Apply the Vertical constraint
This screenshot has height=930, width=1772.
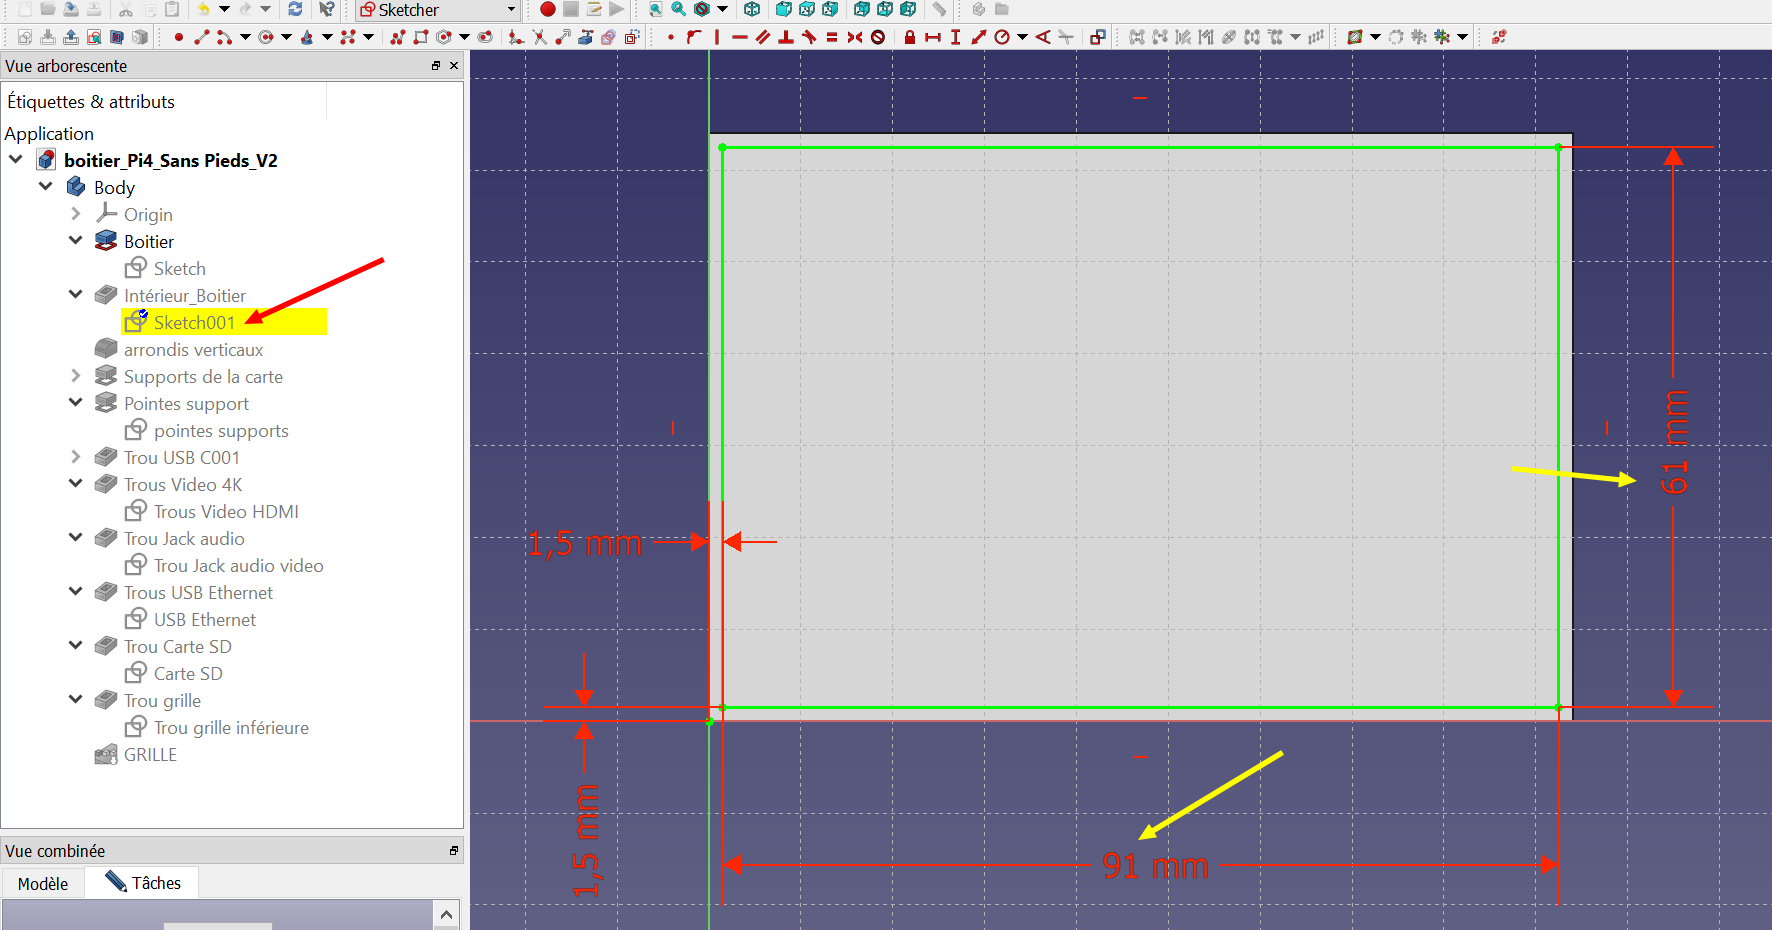pyautogui.click(x=717, y=37)
